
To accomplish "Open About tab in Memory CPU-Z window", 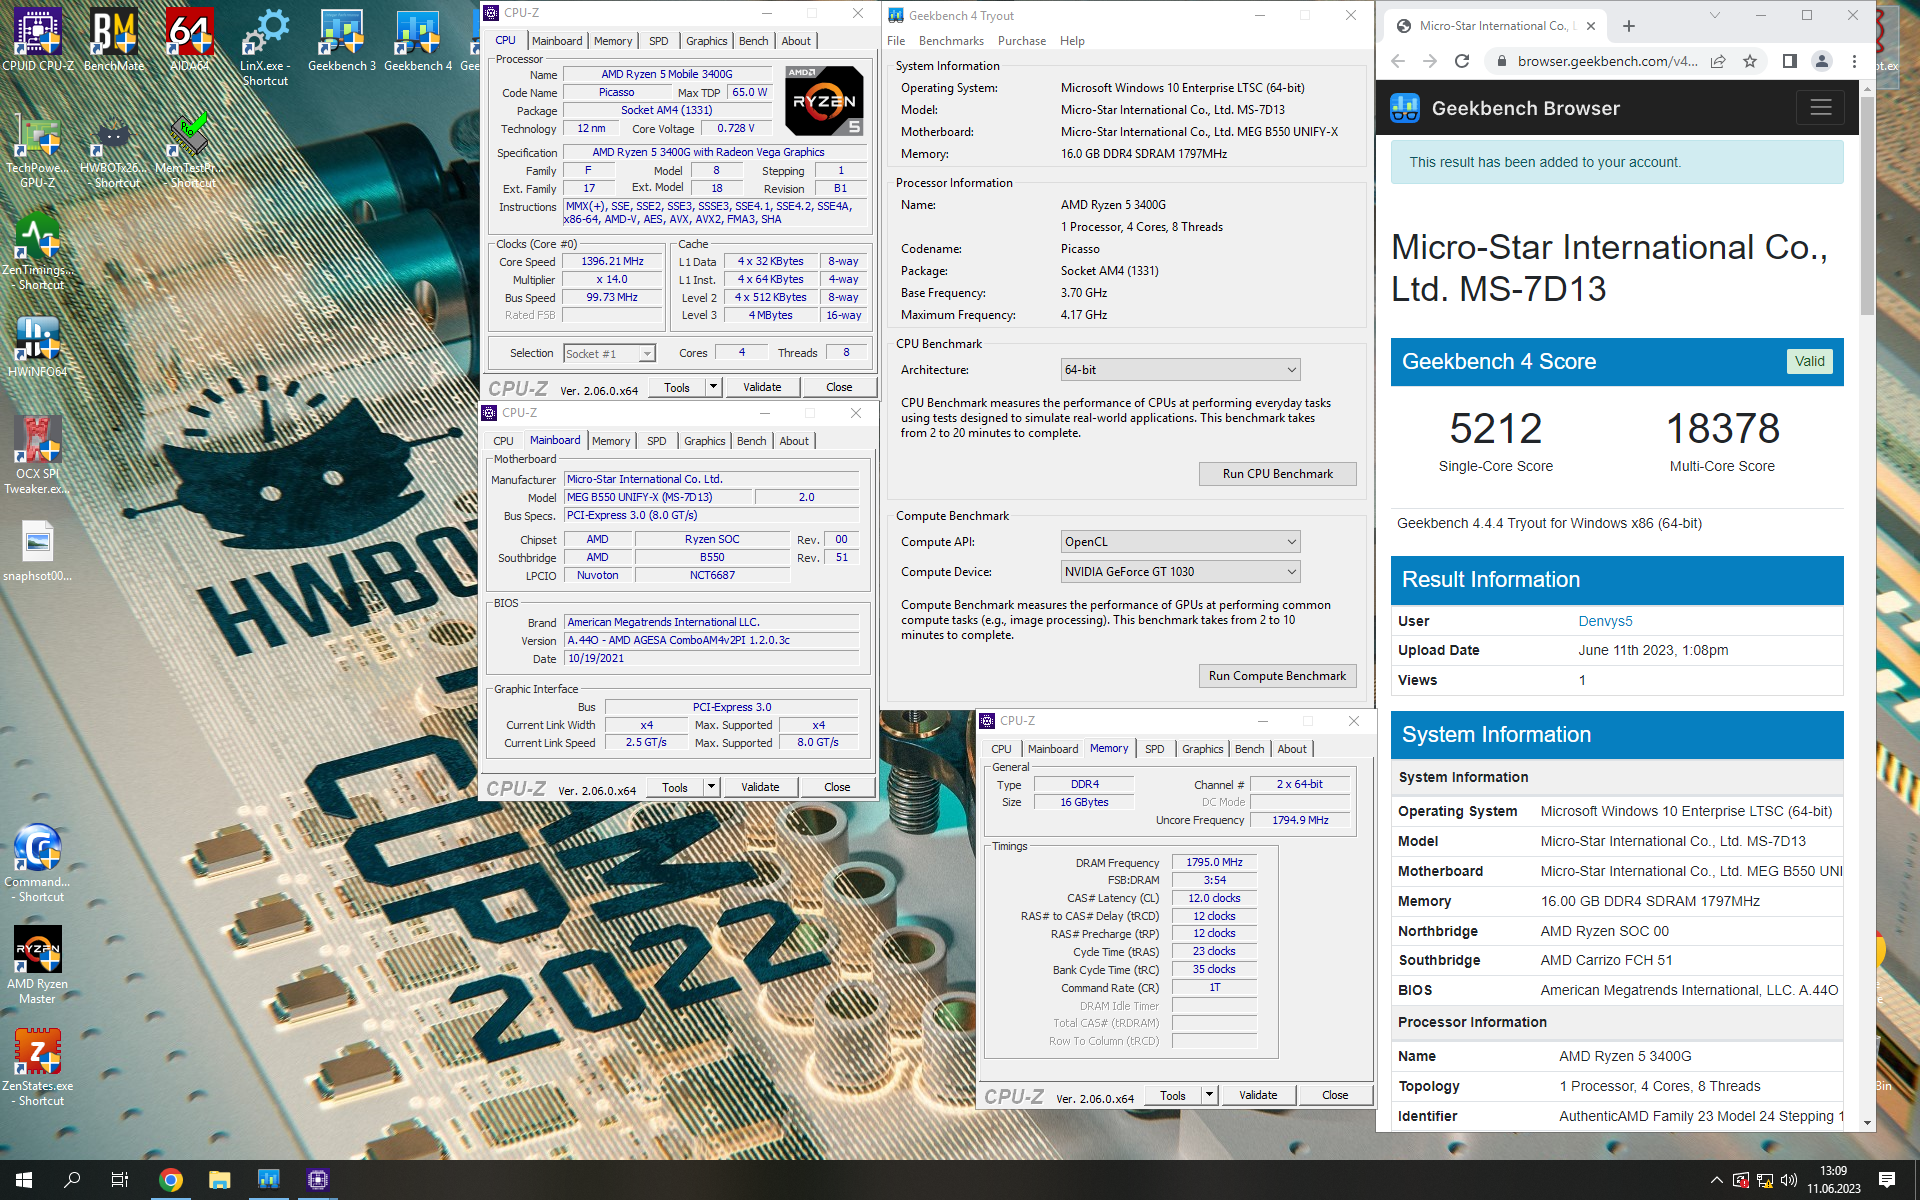I will coord(1292,749).
